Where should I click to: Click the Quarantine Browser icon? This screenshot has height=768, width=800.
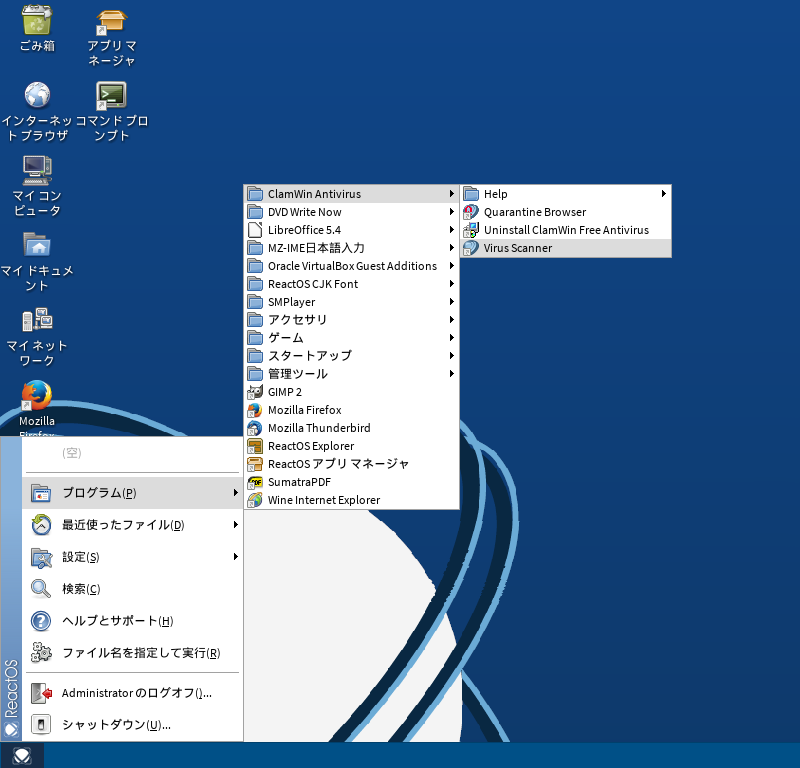click(470, 212)
